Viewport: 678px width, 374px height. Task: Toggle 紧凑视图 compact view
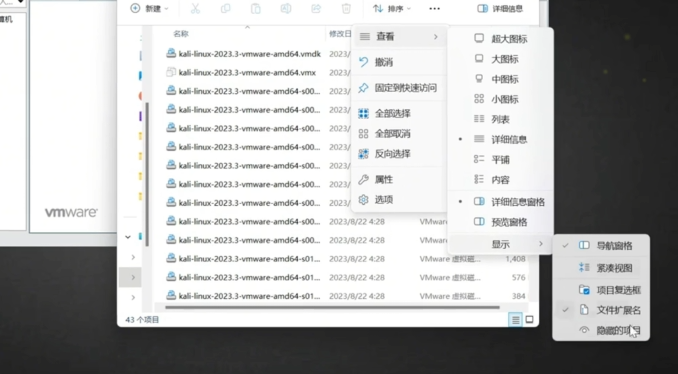click(601, 268)
